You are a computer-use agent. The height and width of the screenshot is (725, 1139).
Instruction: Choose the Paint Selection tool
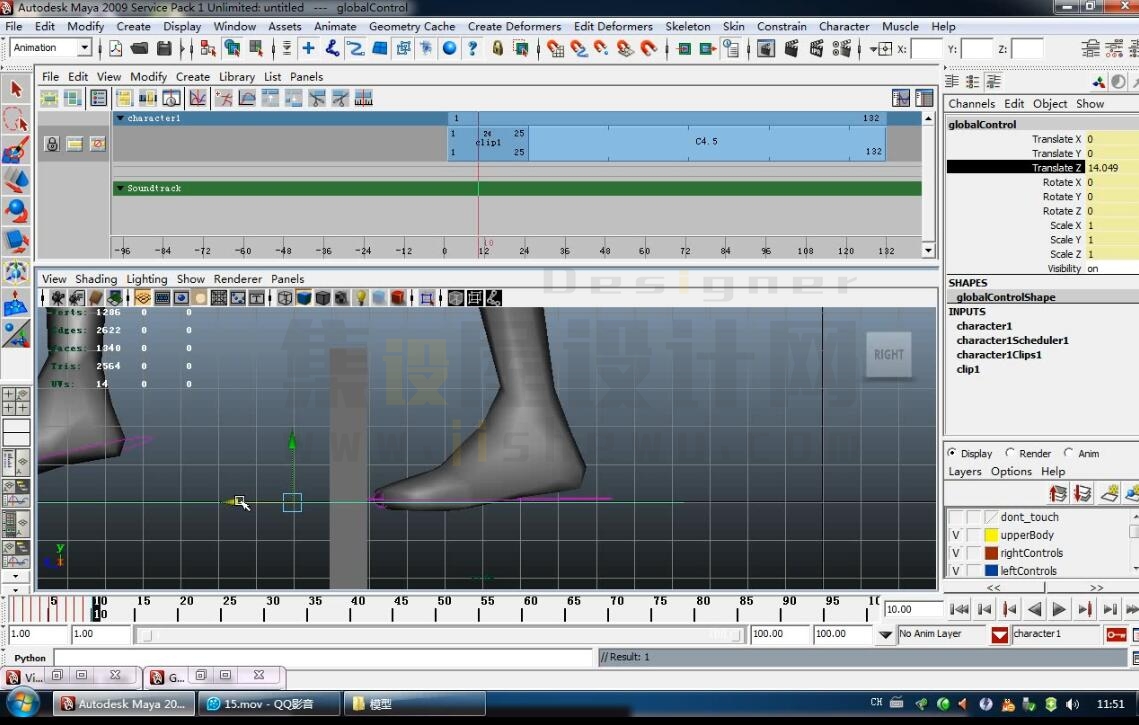point(16,150)
